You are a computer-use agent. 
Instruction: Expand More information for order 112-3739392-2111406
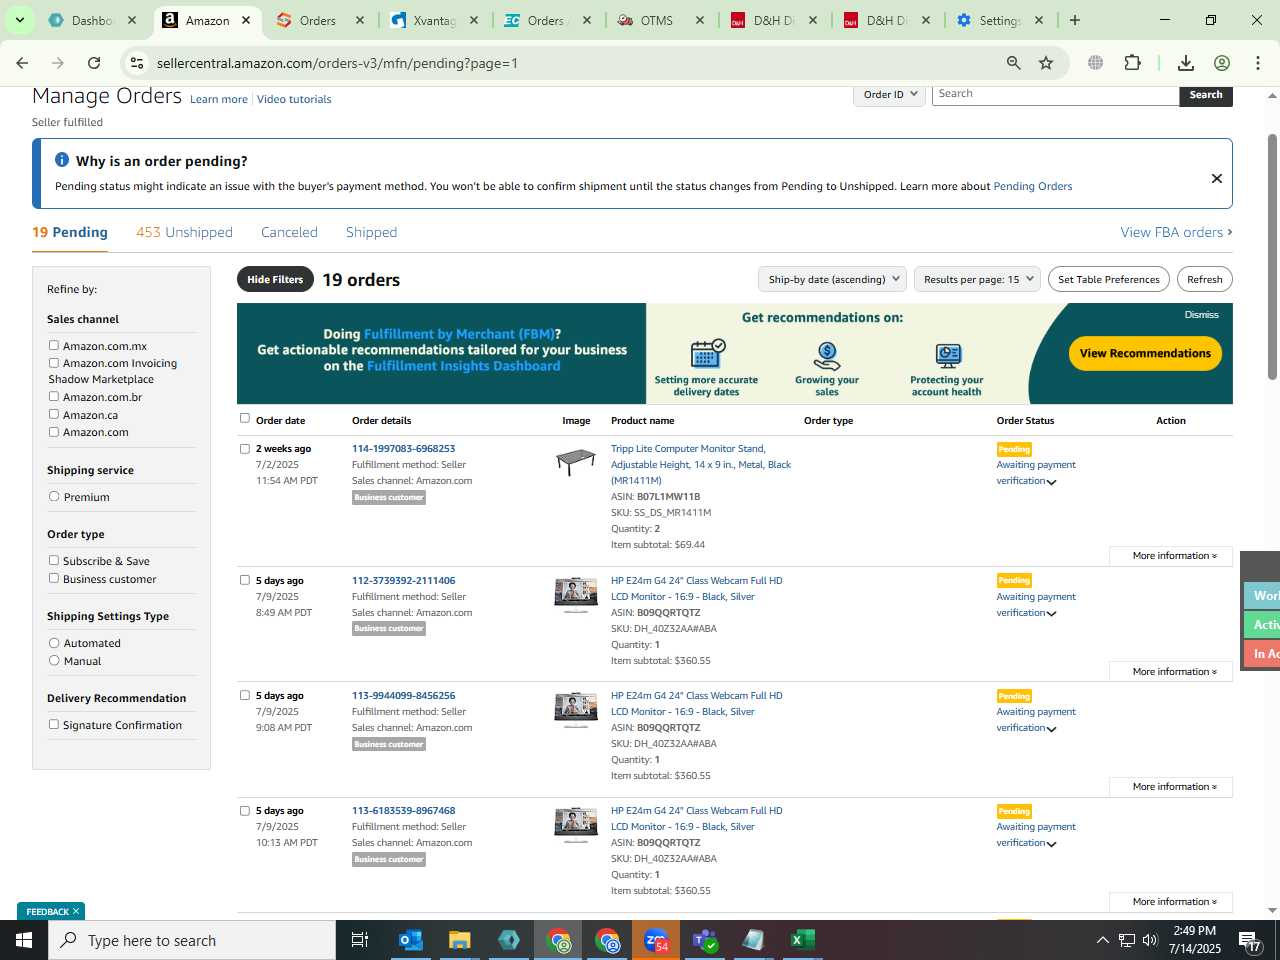(x=1172, y=671)
